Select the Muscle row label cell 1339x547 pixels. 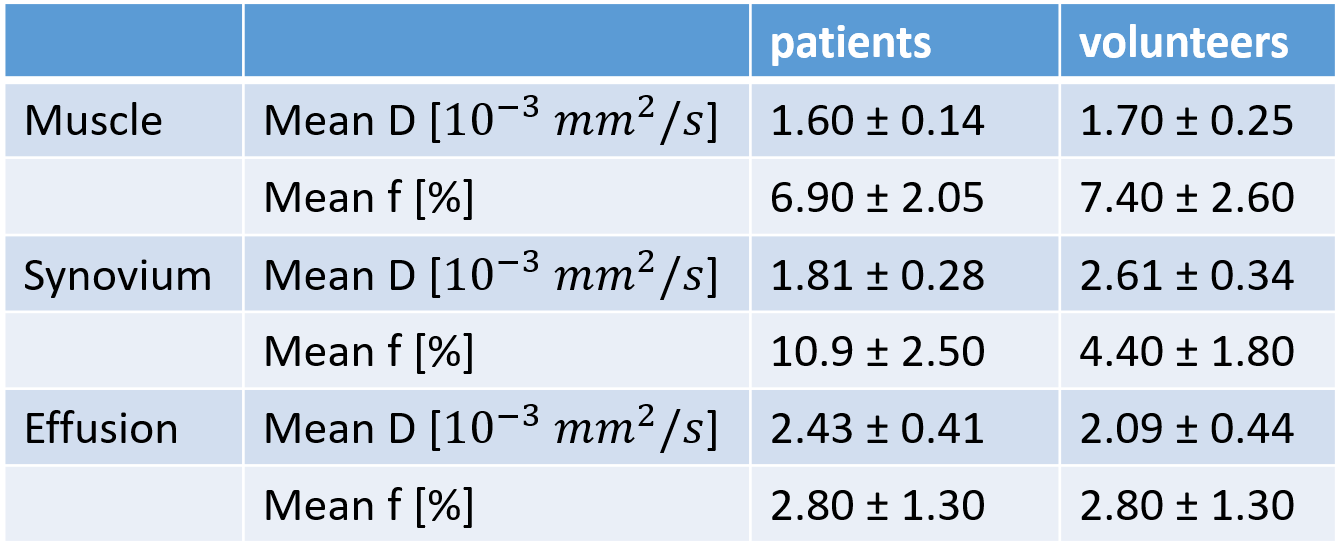pos(94,121)
